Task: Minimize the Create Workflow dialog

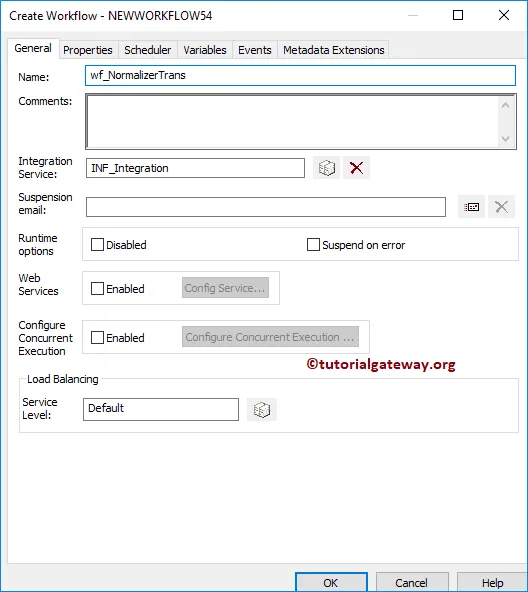Action: 413,15
